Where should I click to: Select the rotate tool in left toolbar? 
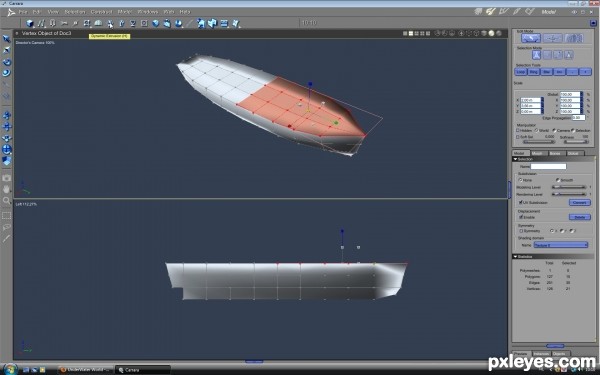7,62
